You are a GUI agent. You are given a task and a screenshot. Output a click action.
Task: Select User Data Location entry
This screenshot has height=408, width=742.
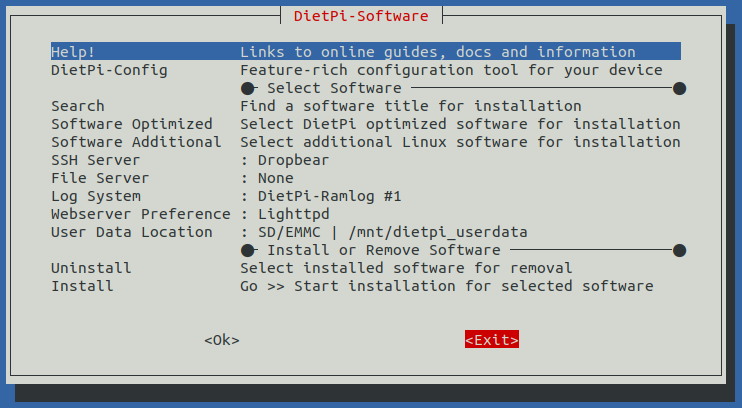click(x=132, y=232)
